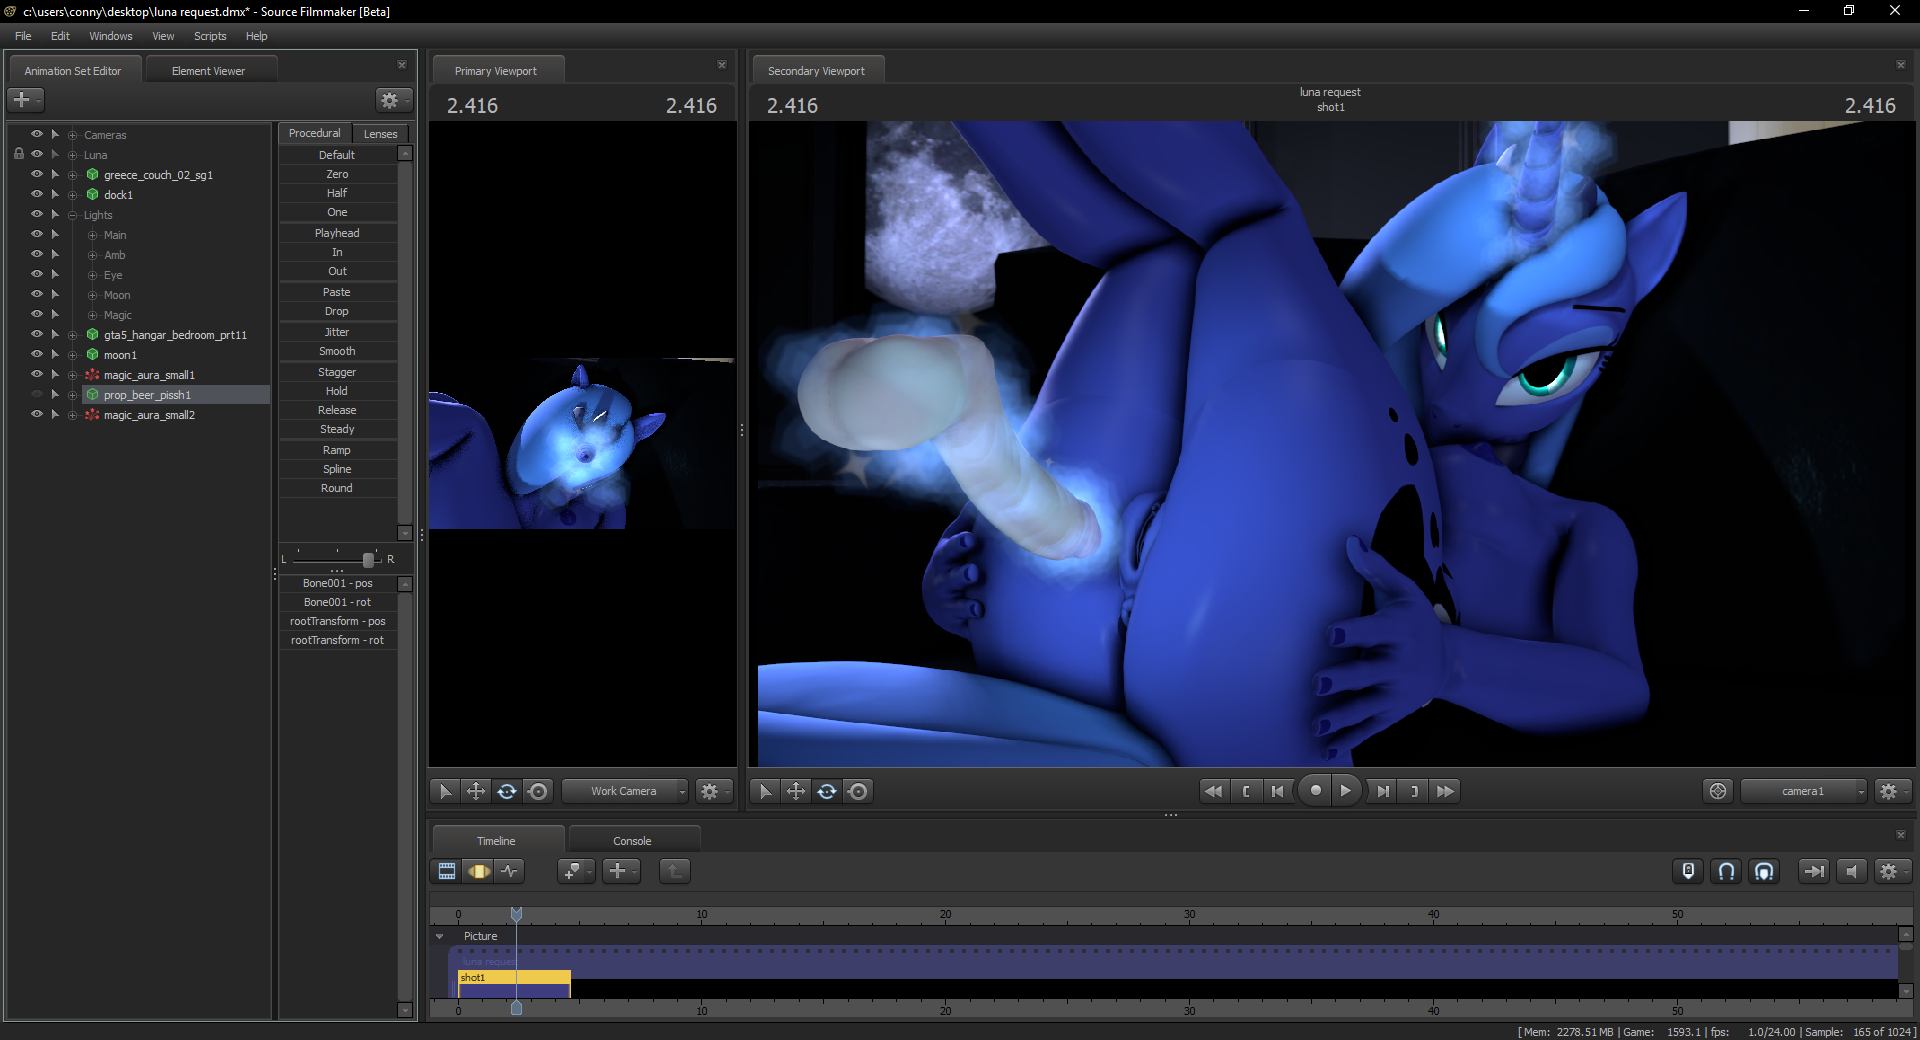Toggle the lock icon beside Luna
This screenshot has width=1920, height=1040.
pyautogui.click(x=18, y=154)
